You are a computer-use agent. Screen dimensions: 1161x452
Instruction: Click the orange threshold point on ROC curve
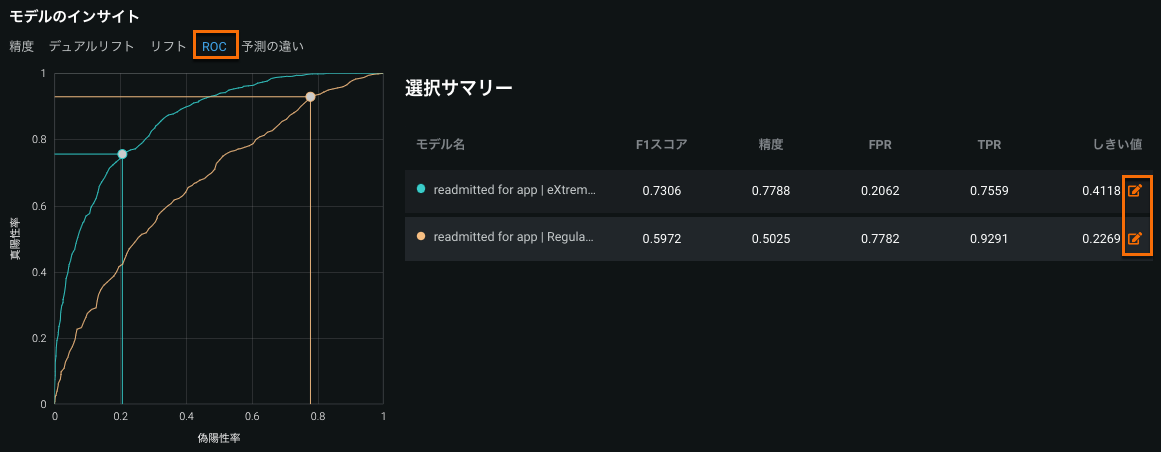(x=310, y=97)
